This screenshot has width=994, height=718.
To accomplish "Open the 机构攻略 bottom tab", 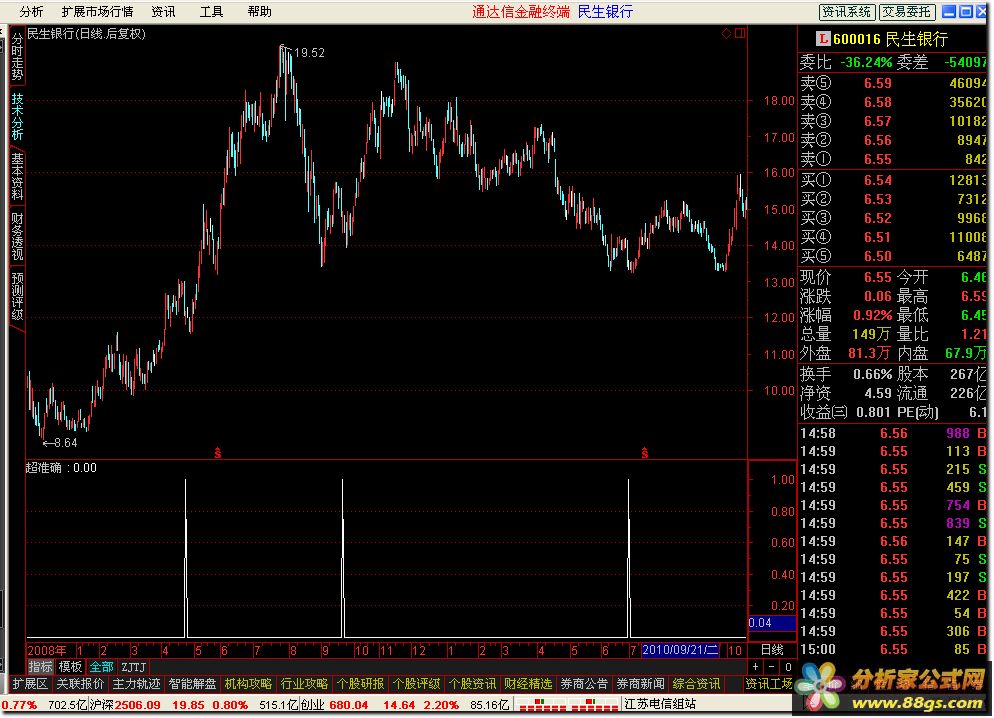I will pos(248,684).
